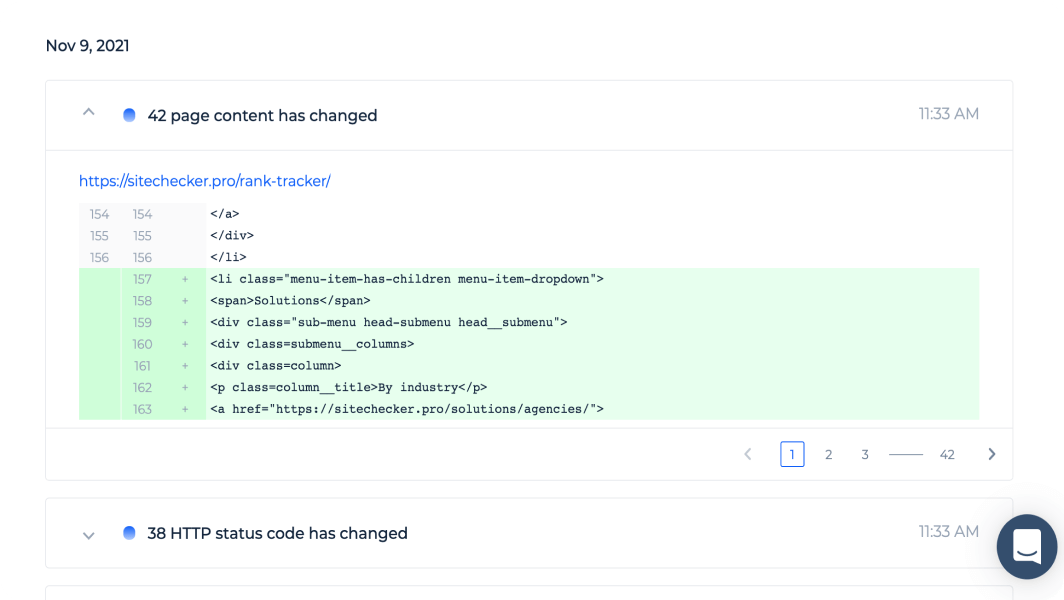Screen dimensions: 1064x600
Task: Click the '38 HTTP status code has changed' title
Action: click(x=278, y=533)
